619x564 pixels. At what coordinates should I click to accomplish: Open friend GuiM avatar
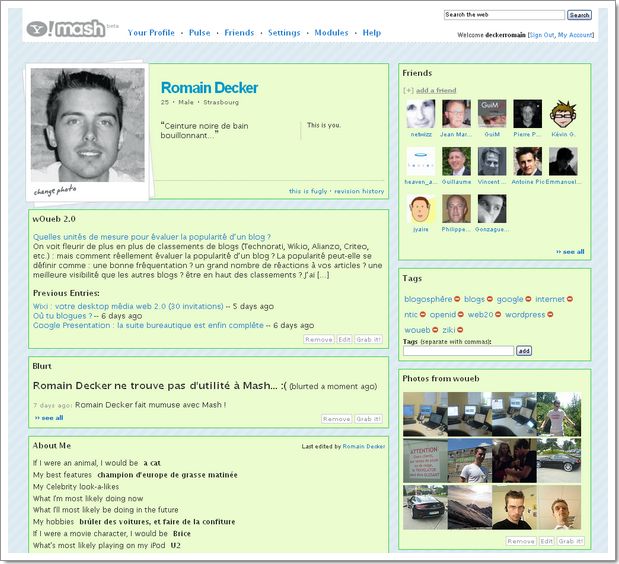pyautogui.click(x=492, y=114)
